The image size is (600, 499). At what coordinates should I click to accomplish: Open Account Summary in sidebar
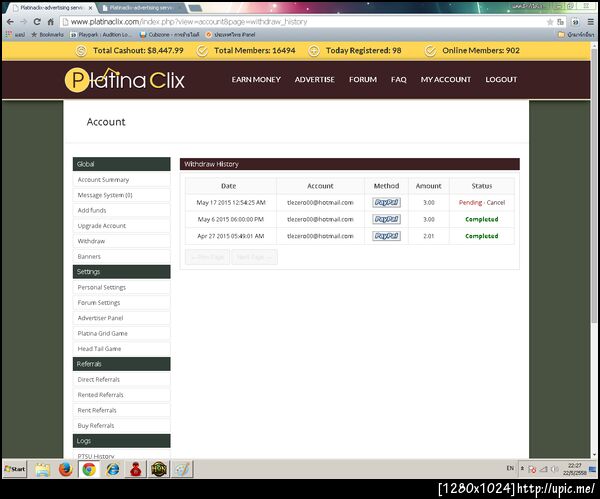[x=121, y=180]
